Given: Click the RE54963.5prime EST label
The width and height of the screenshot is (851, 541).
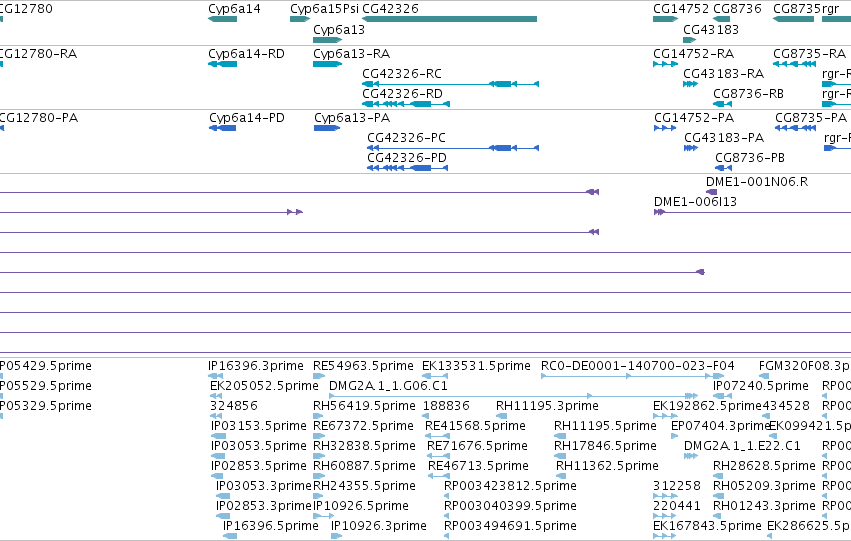Looking at the screenshot, I should pos(363,366).
